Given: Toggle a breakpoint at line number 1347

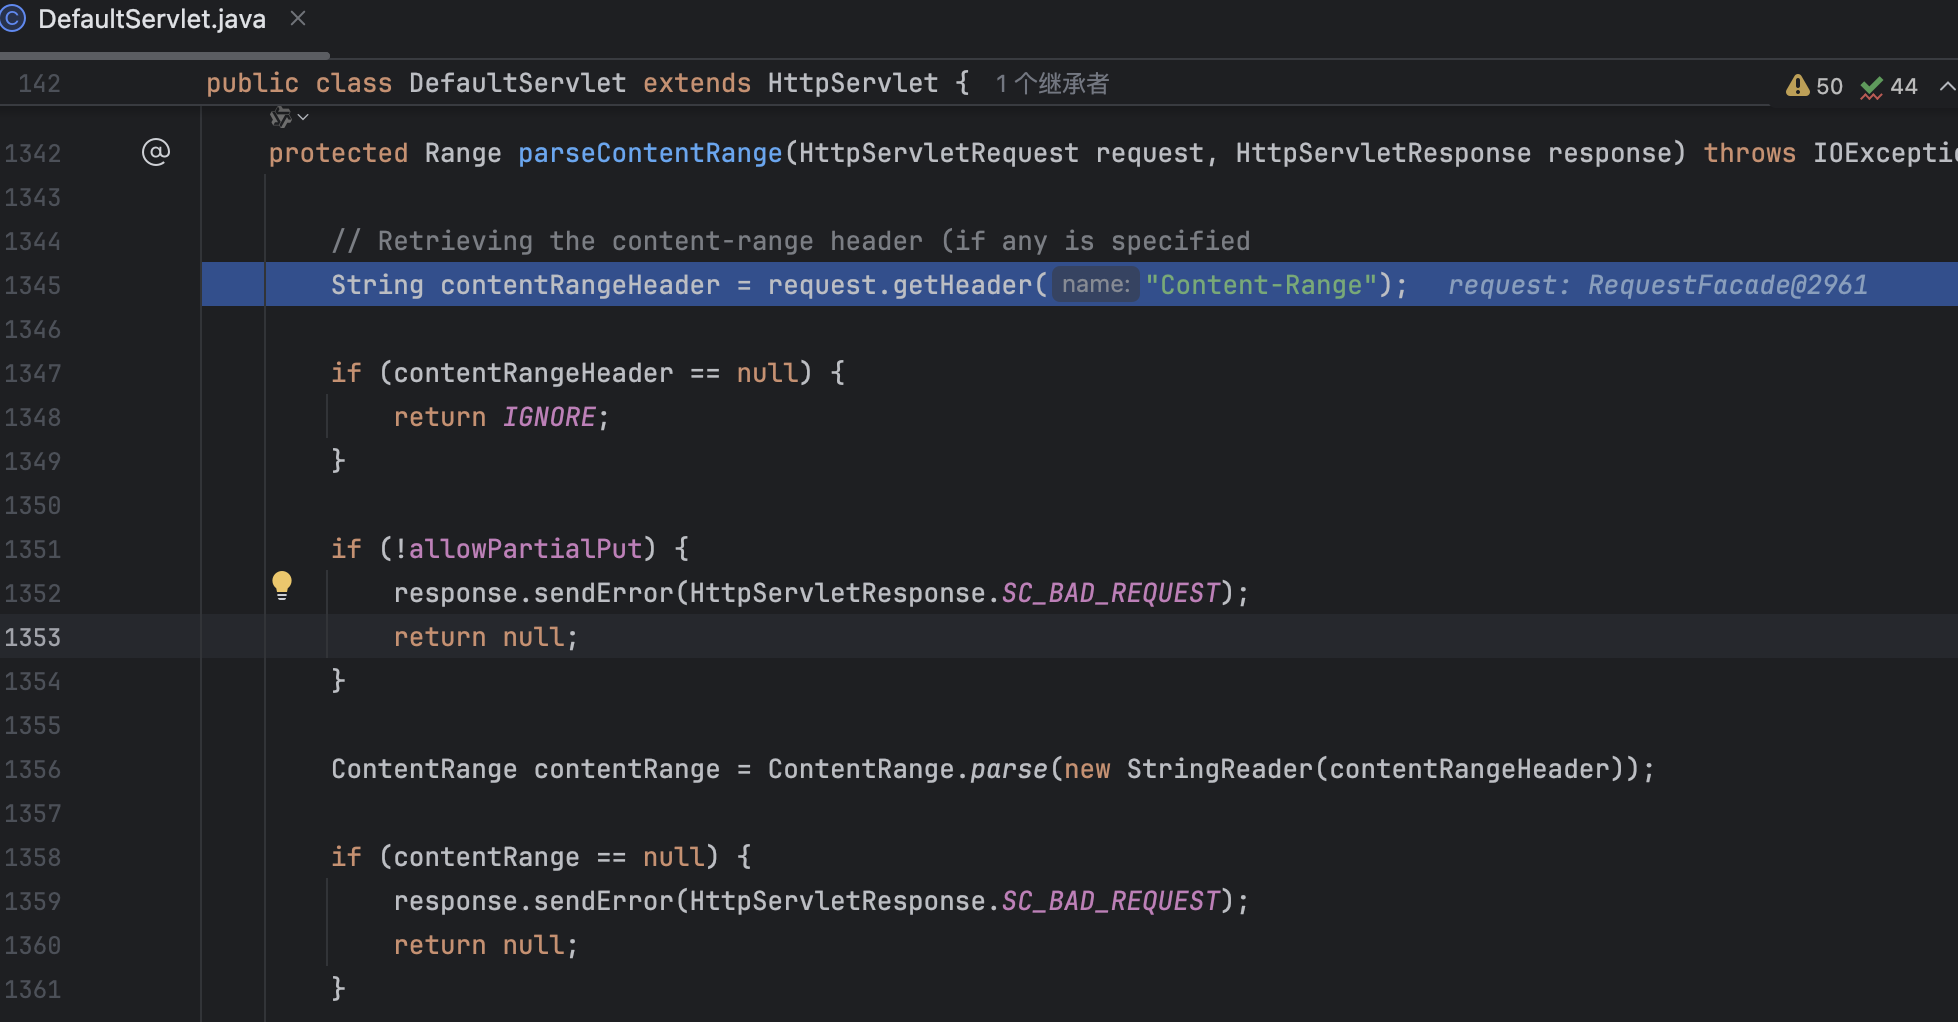Looking at the screenshot, I should click(x=33, y=374).
